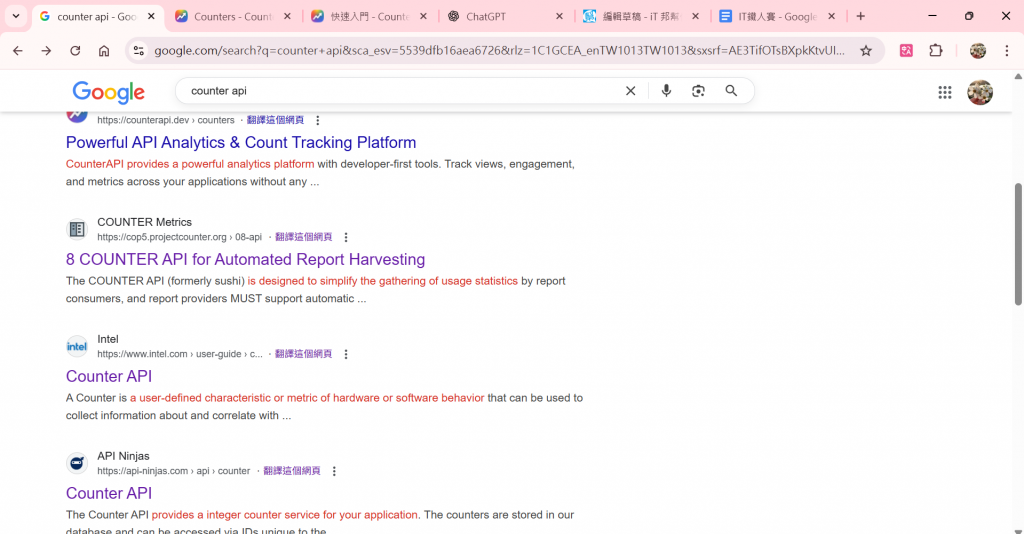
Task: Open the Extensions puzzle icon
Action: [936, 51]
